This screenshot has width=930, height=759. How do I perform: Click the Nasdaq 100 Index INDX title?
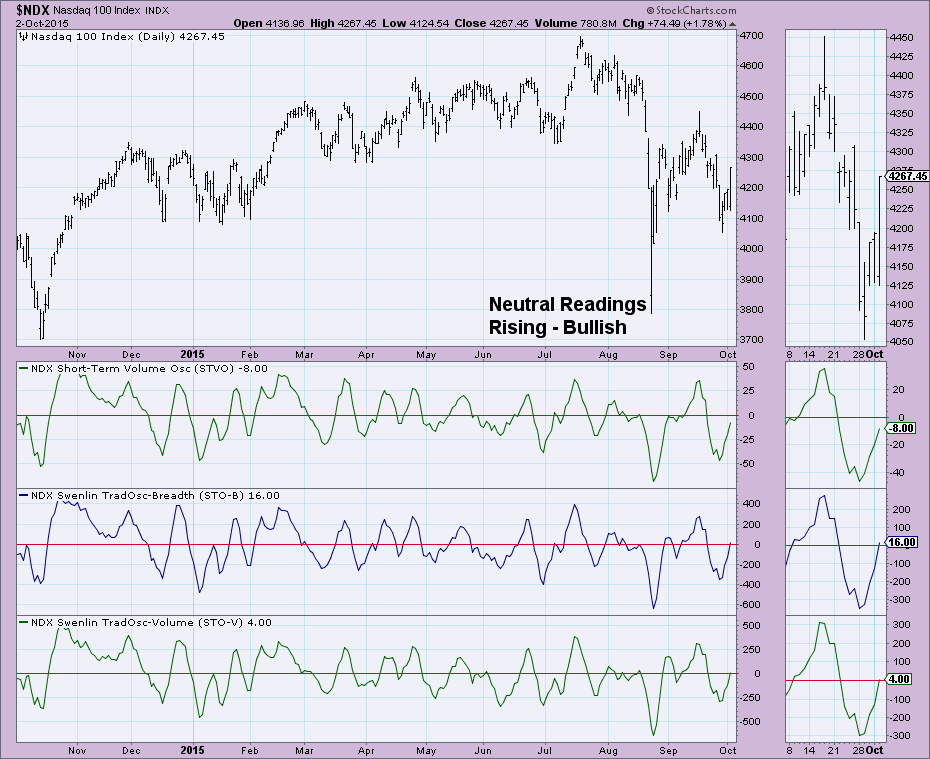pos(111,11)
